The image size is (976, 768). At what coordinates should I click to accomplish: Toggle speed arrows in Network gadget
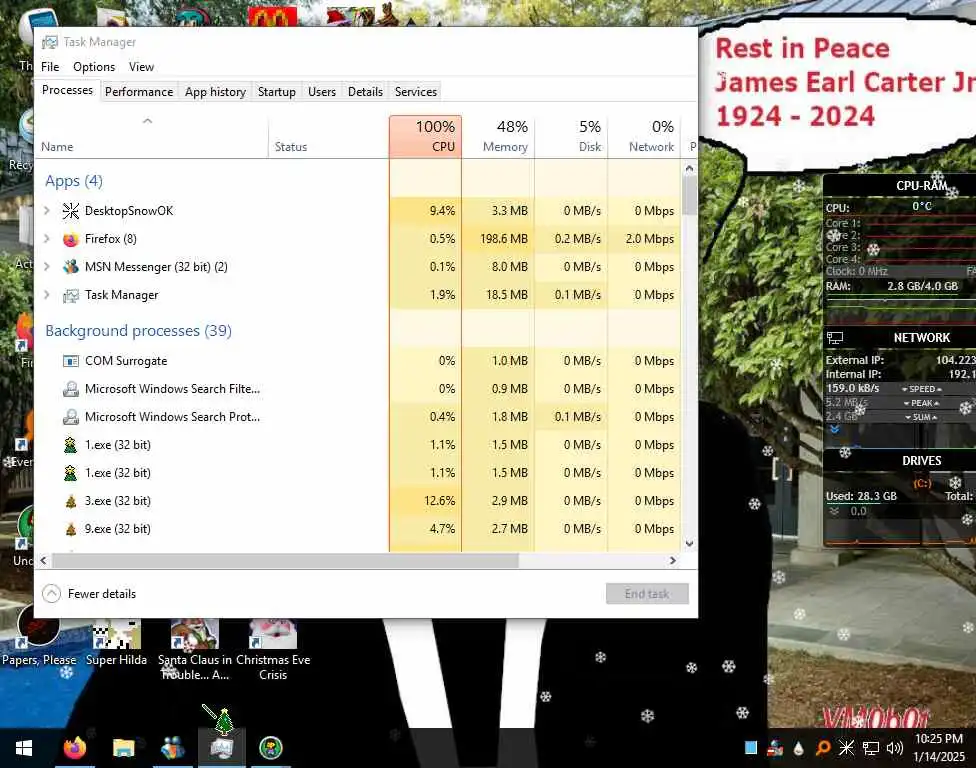pyautogui.click(x=922, y=389)
